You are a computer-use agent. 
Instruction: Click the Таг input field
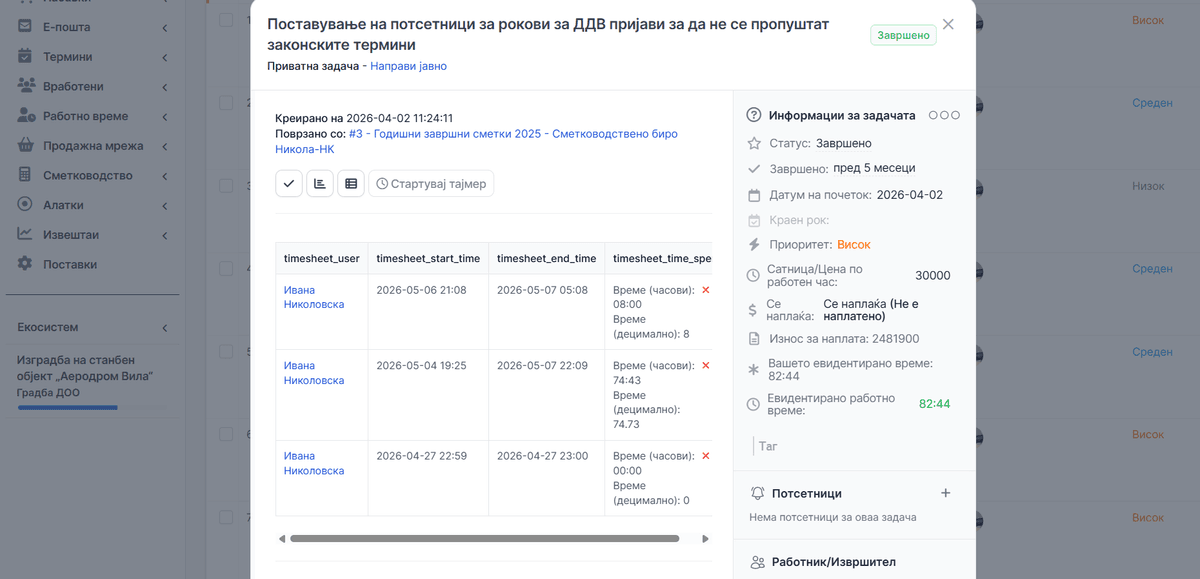pos(854,446)
